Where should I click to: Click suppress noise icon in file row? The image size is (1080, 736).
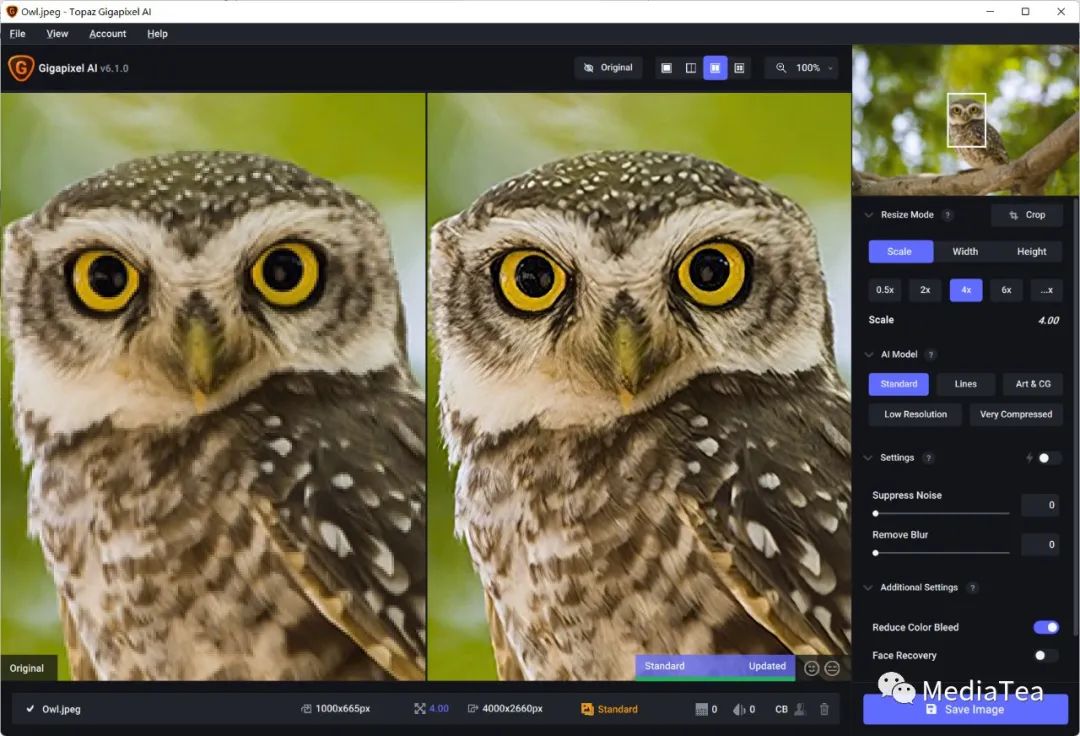click(701, 708)
